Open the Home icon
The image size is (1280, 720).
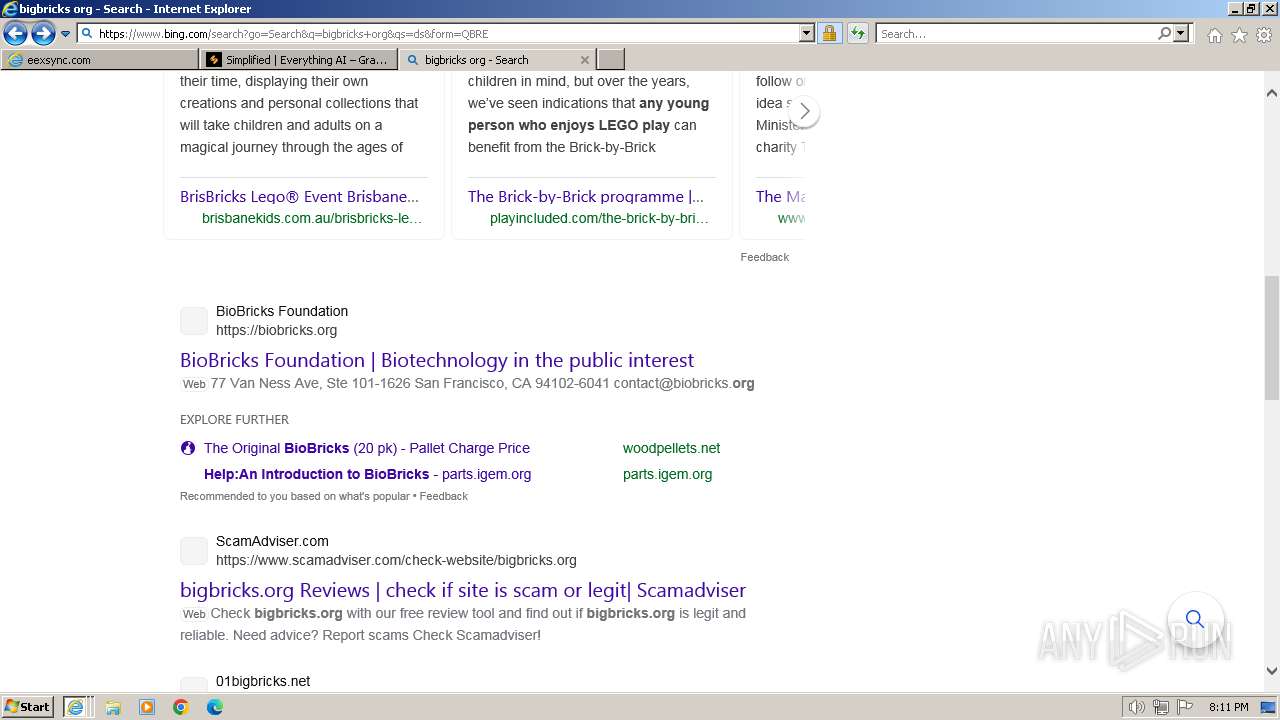tap(1214, 35)
